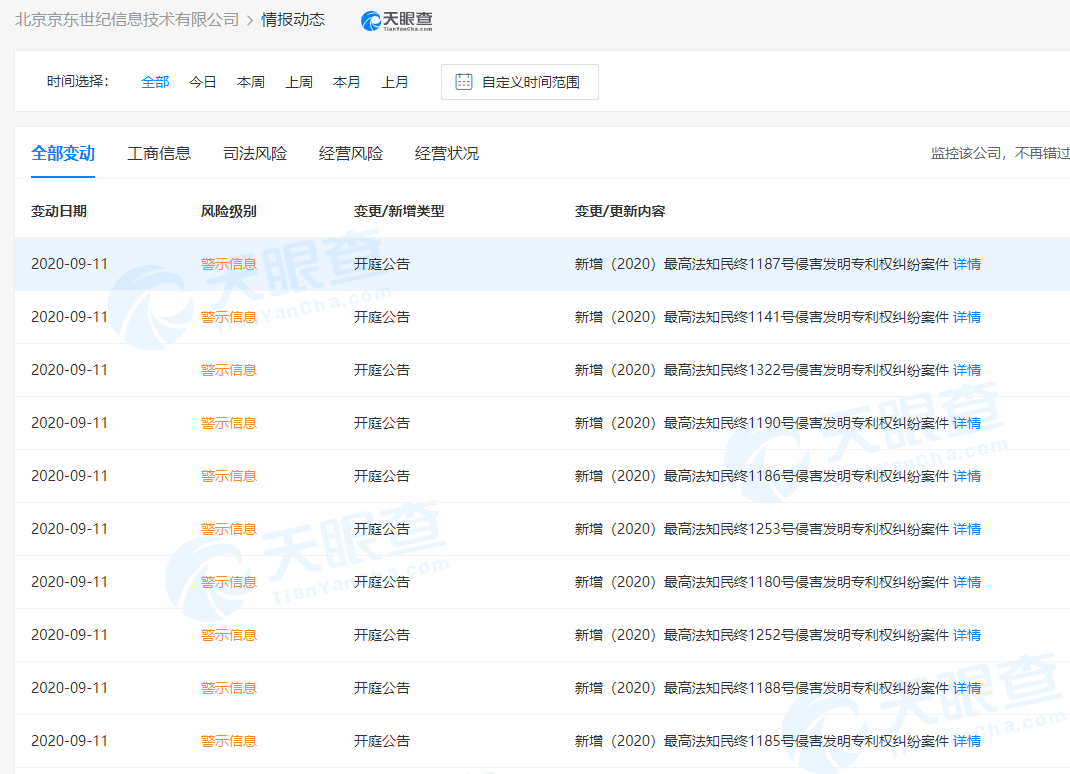Open 自定义时间范围 date picker
This screenshot has width=1070, height=774.
point(520,82)
